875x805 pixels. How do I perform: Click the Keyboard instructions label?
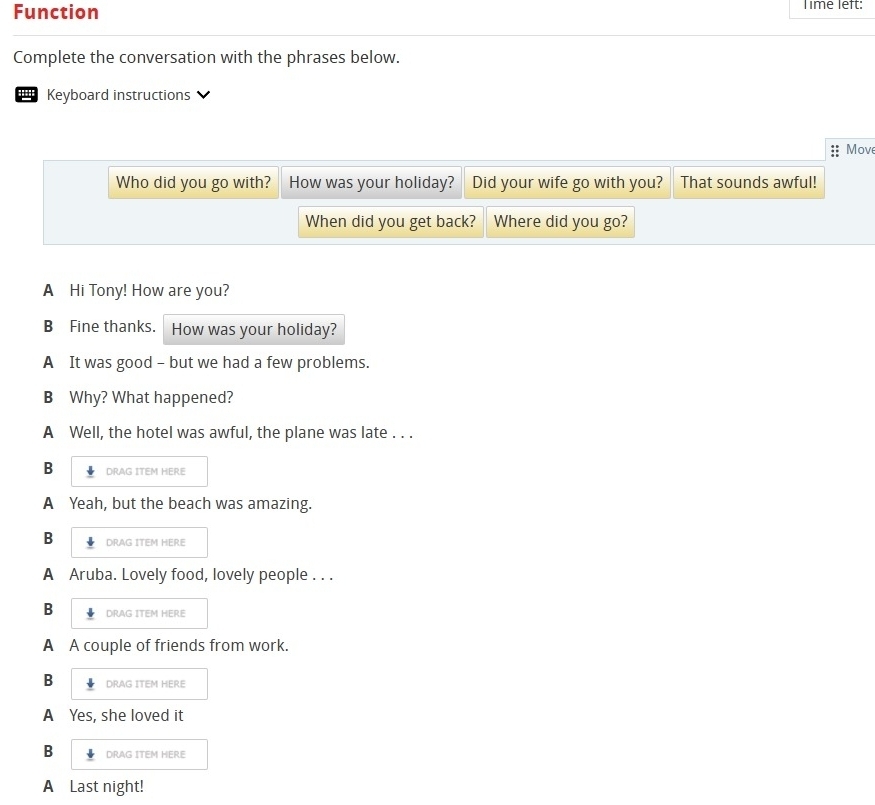tap(118, 95)
